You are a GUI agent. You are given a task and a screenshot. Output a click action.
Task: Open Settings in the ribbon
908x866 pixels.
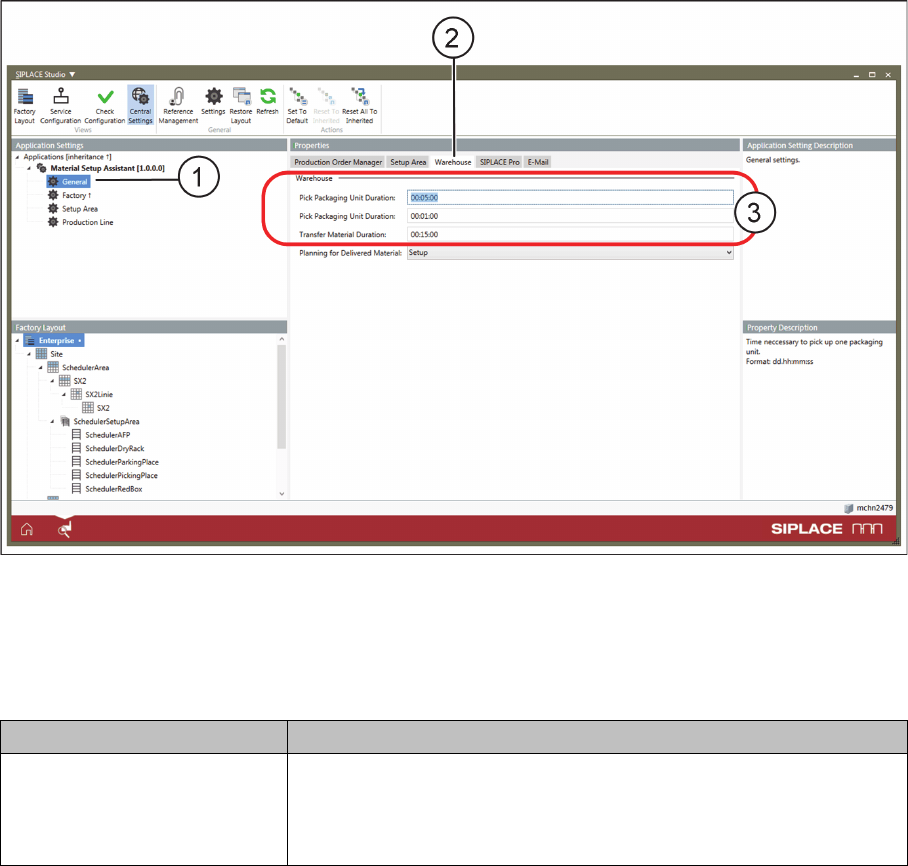pos(213,101)
